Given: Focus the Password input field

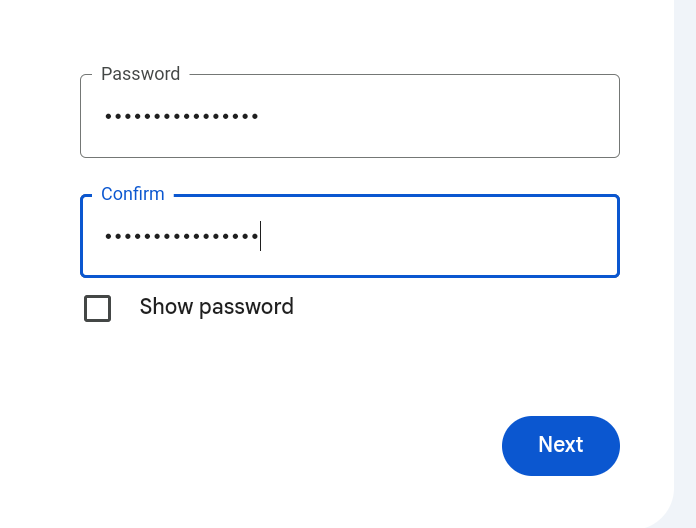Looking at the screenshot, I should point(350,117).
